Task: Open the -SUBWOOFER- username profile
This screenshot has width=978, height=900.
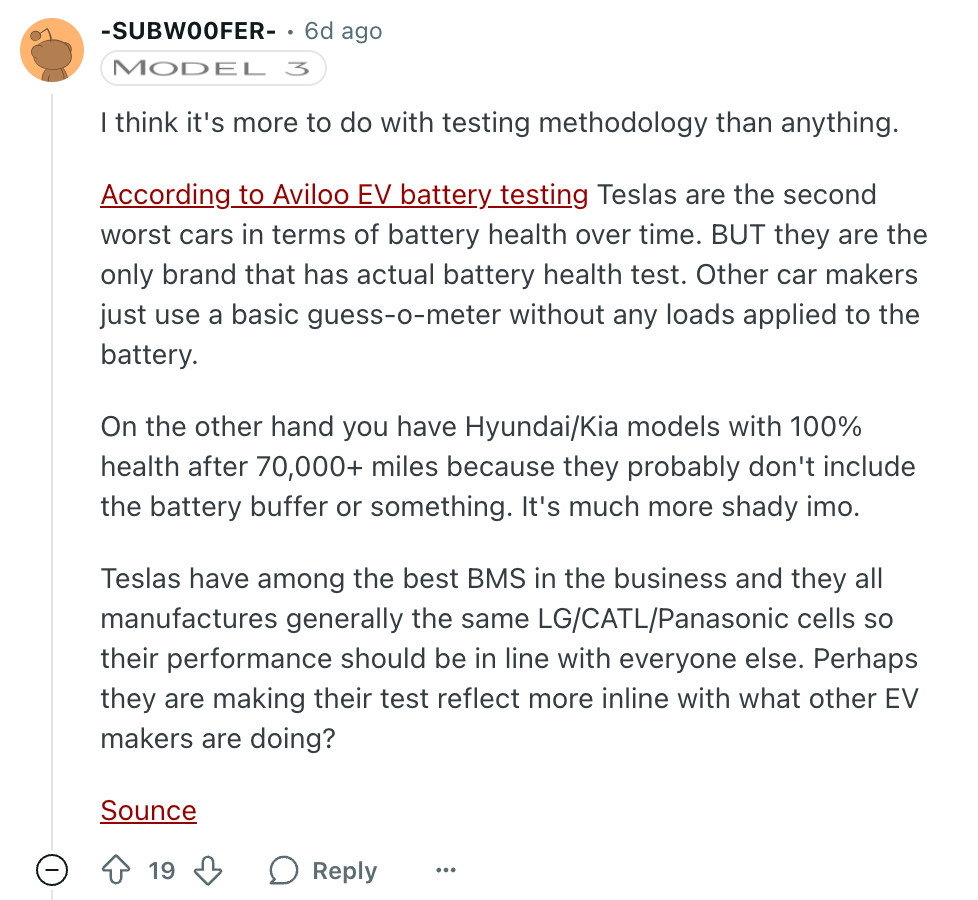Action: [188, 31]
